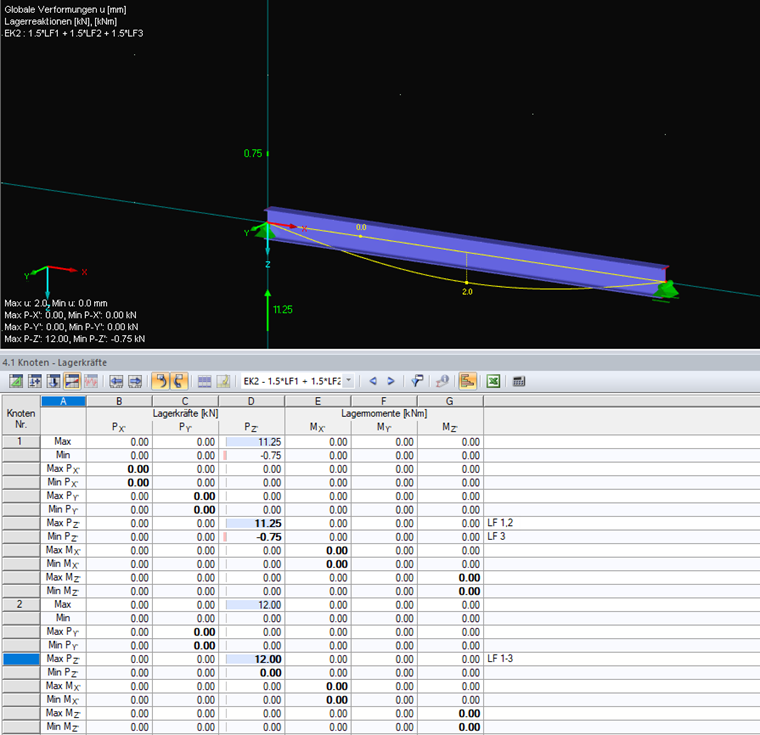Click the 'Lagermomente [kNm]' header
Image resolution: width=760 pixels, height=735 pixels.
point(384,413)
